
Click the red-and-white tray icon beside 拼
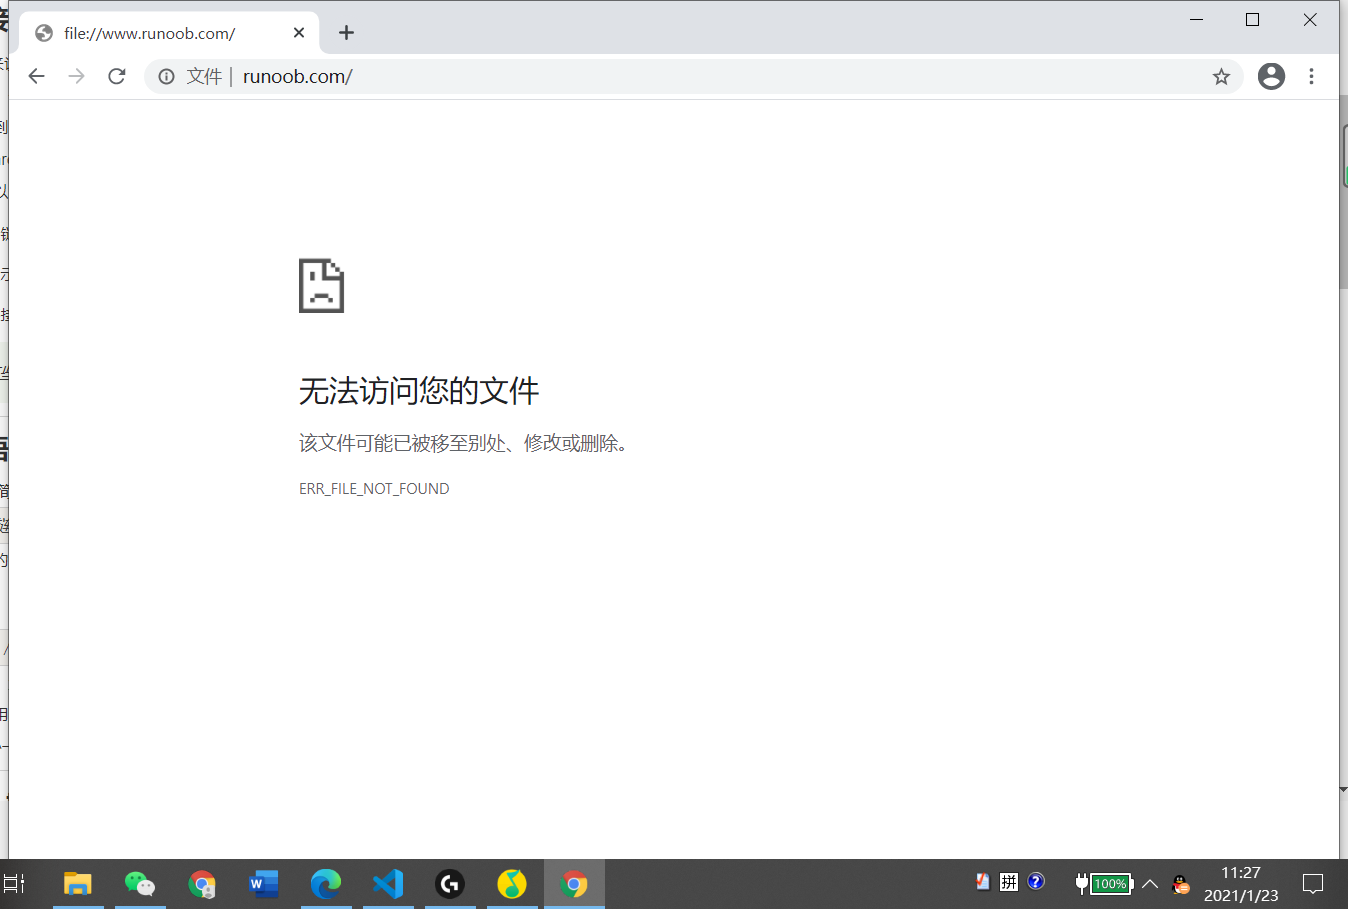pos(983,881)
